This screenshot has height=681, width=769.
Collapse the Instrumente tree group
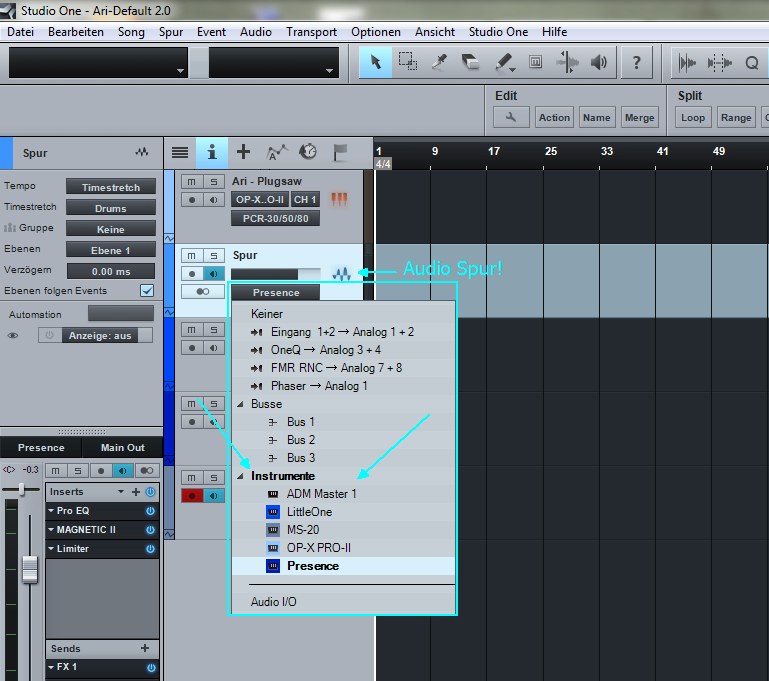[x=240, y=476]
